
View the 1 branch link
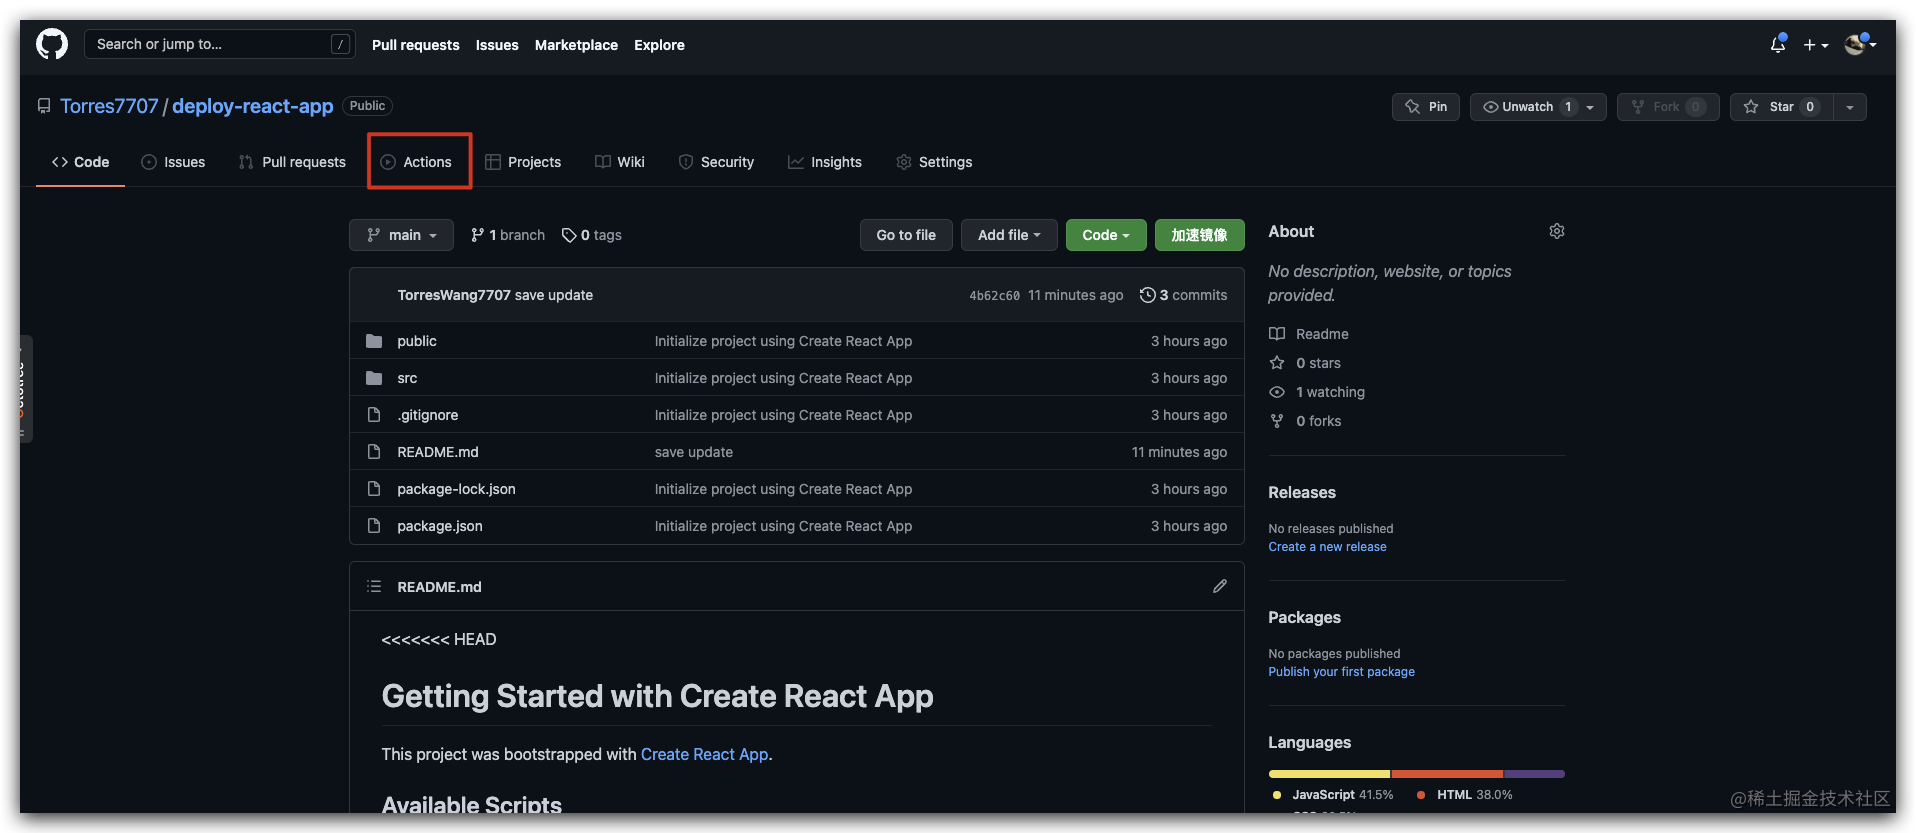(508, 235)
